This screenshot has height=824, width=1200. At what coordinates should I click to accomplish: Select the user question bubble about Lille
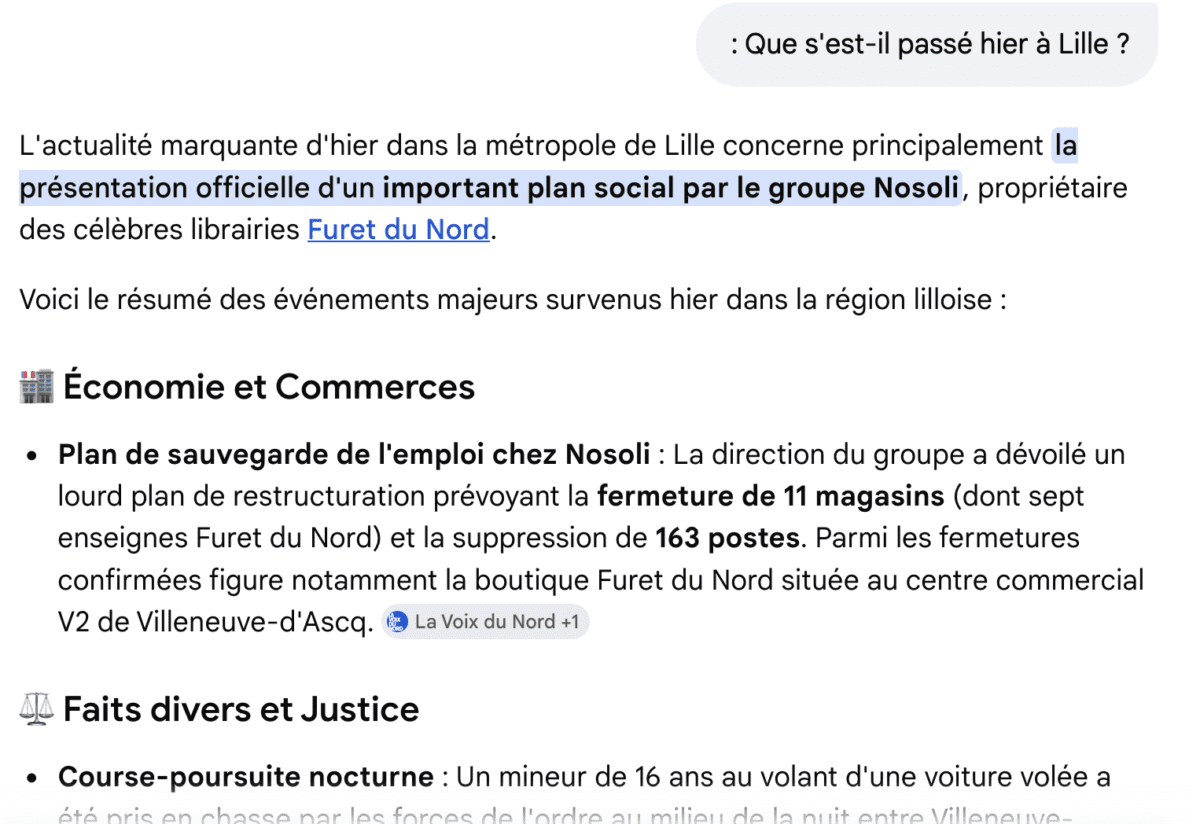[927, 44]
